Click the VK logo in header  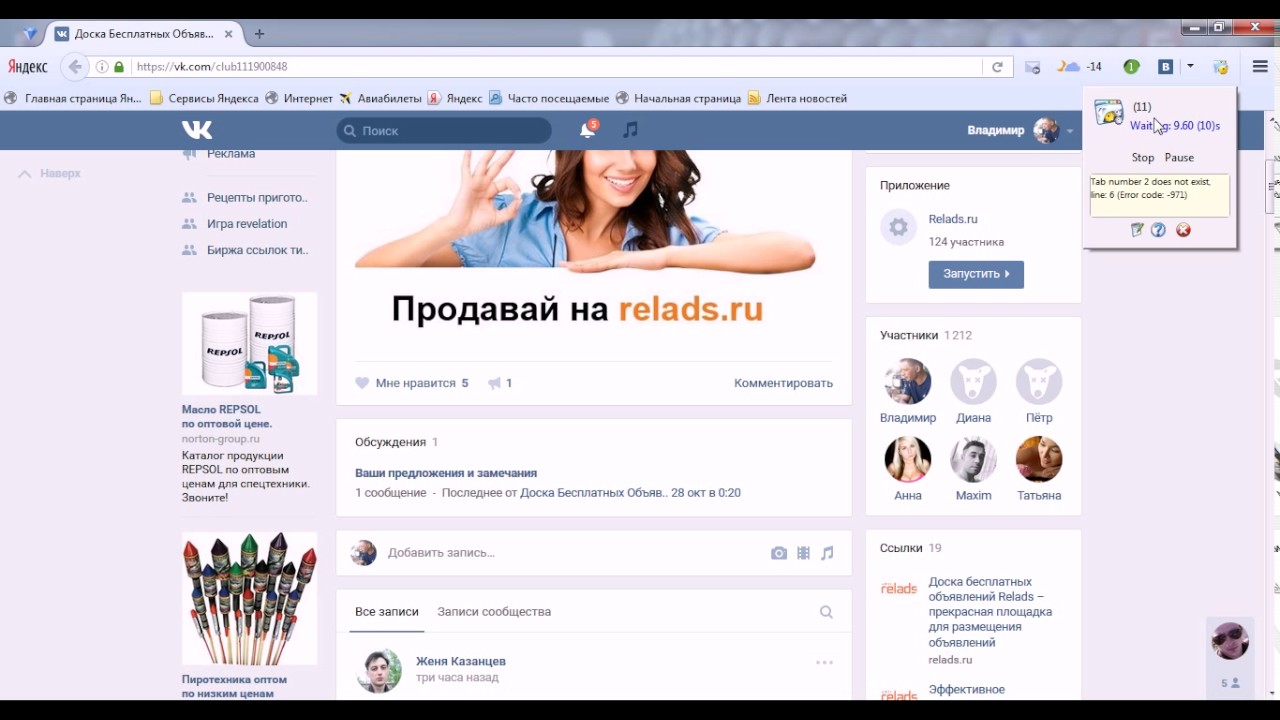pyautogui.click(x=197, y=130)
